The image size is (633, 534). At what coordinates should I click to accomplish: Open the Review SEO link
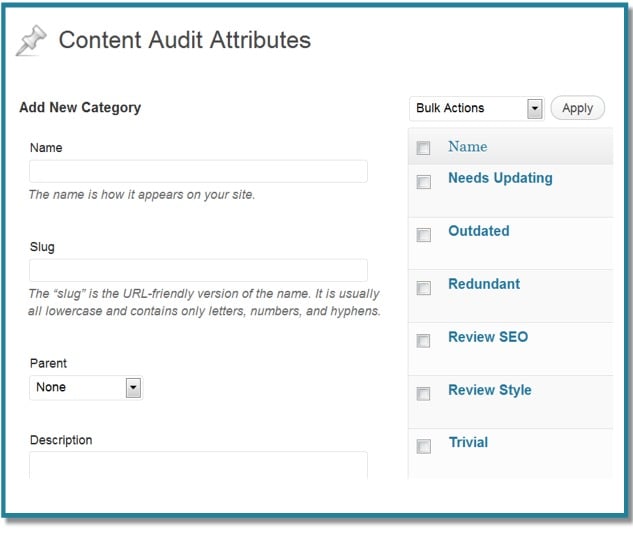[x=488, y=337]
